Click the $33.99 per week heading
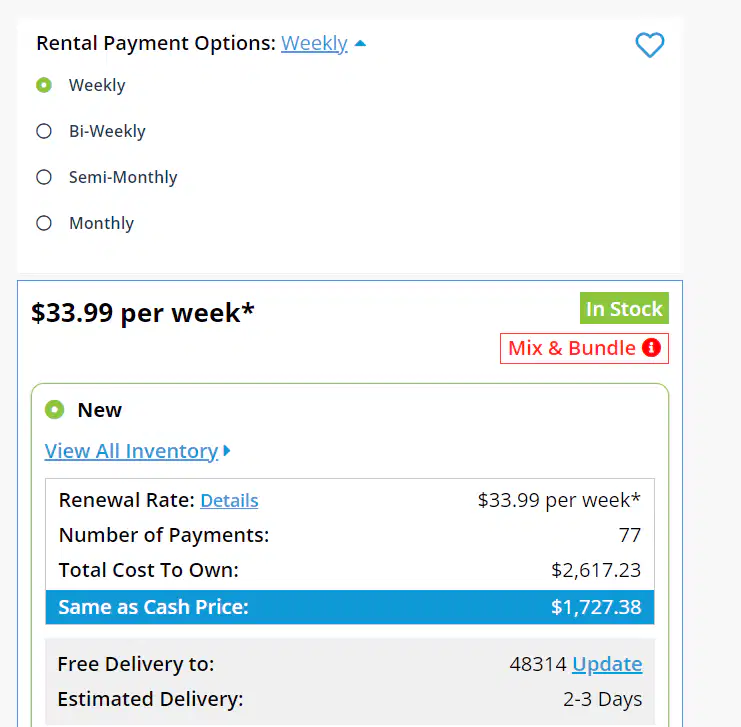The image size is (741, 727). point(143,313)
